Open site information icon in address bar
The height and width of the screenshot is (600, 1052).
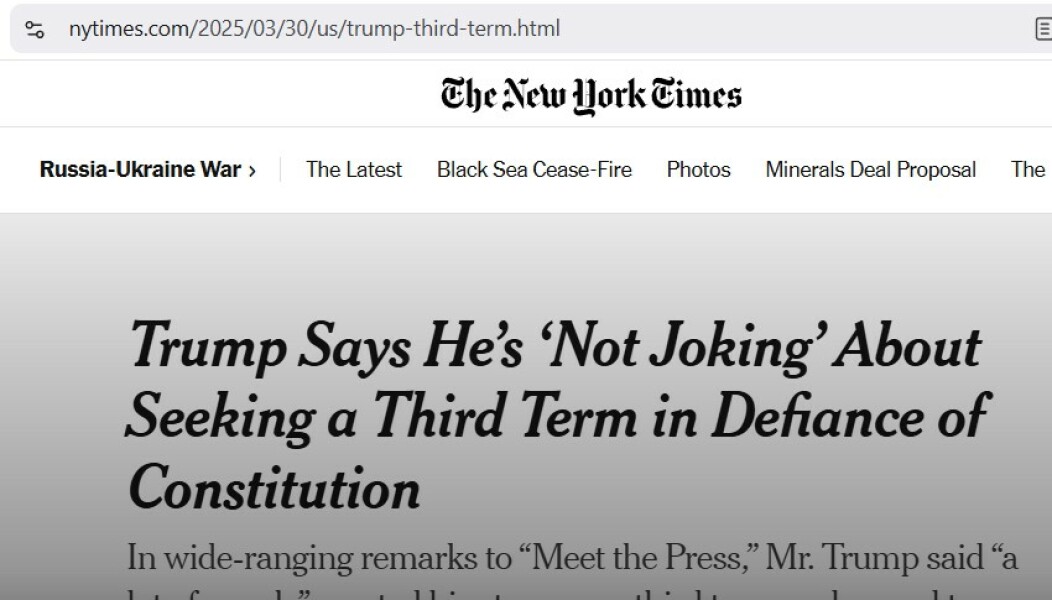pos(34,29)
